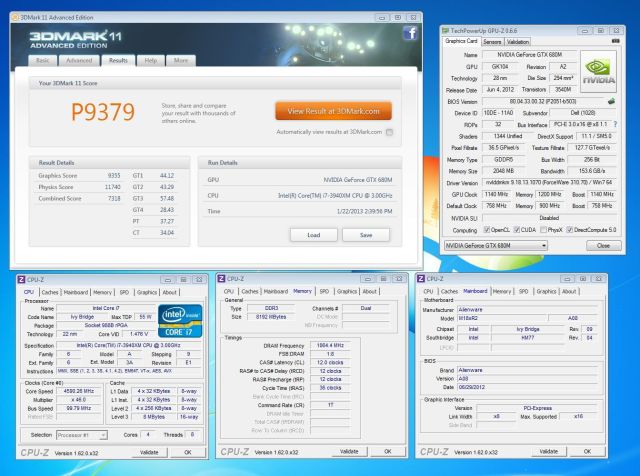Click Validate in the Memory CPU-Z window
Image resolution: width=640 pixels, height=476 pixels.
pyautogui.click(x=349, y=452)
